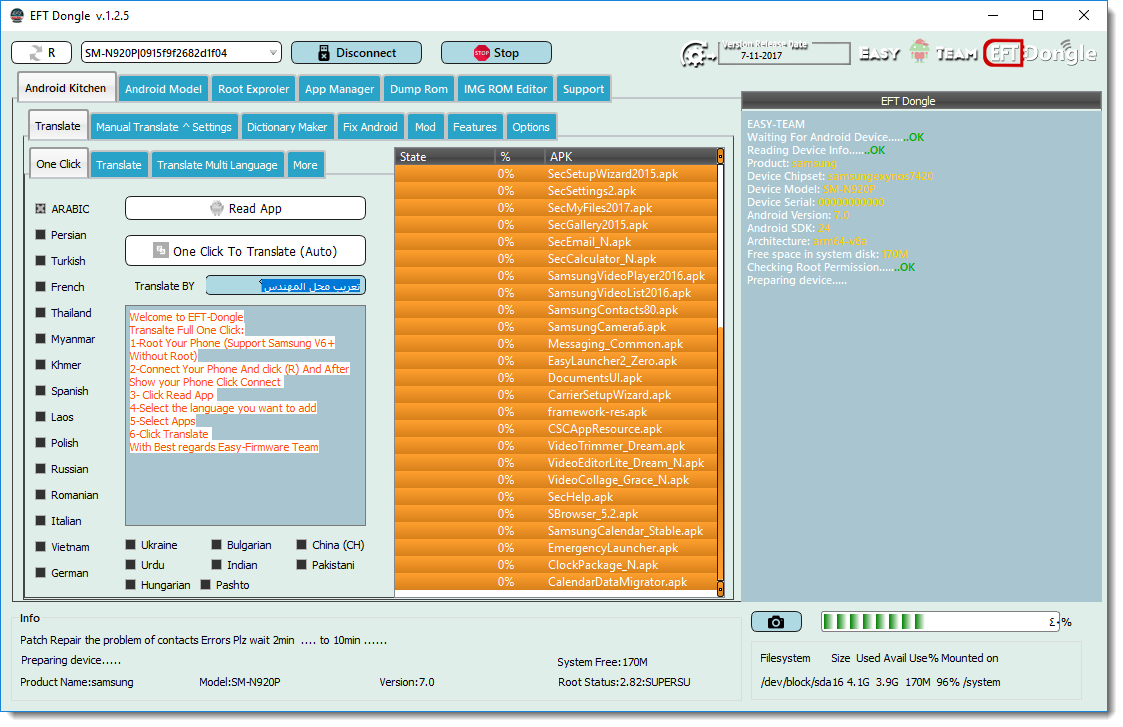Screen dimensions: 1123x727
Task: Select the SecSettings2.apk row
Action: [556, 191]
